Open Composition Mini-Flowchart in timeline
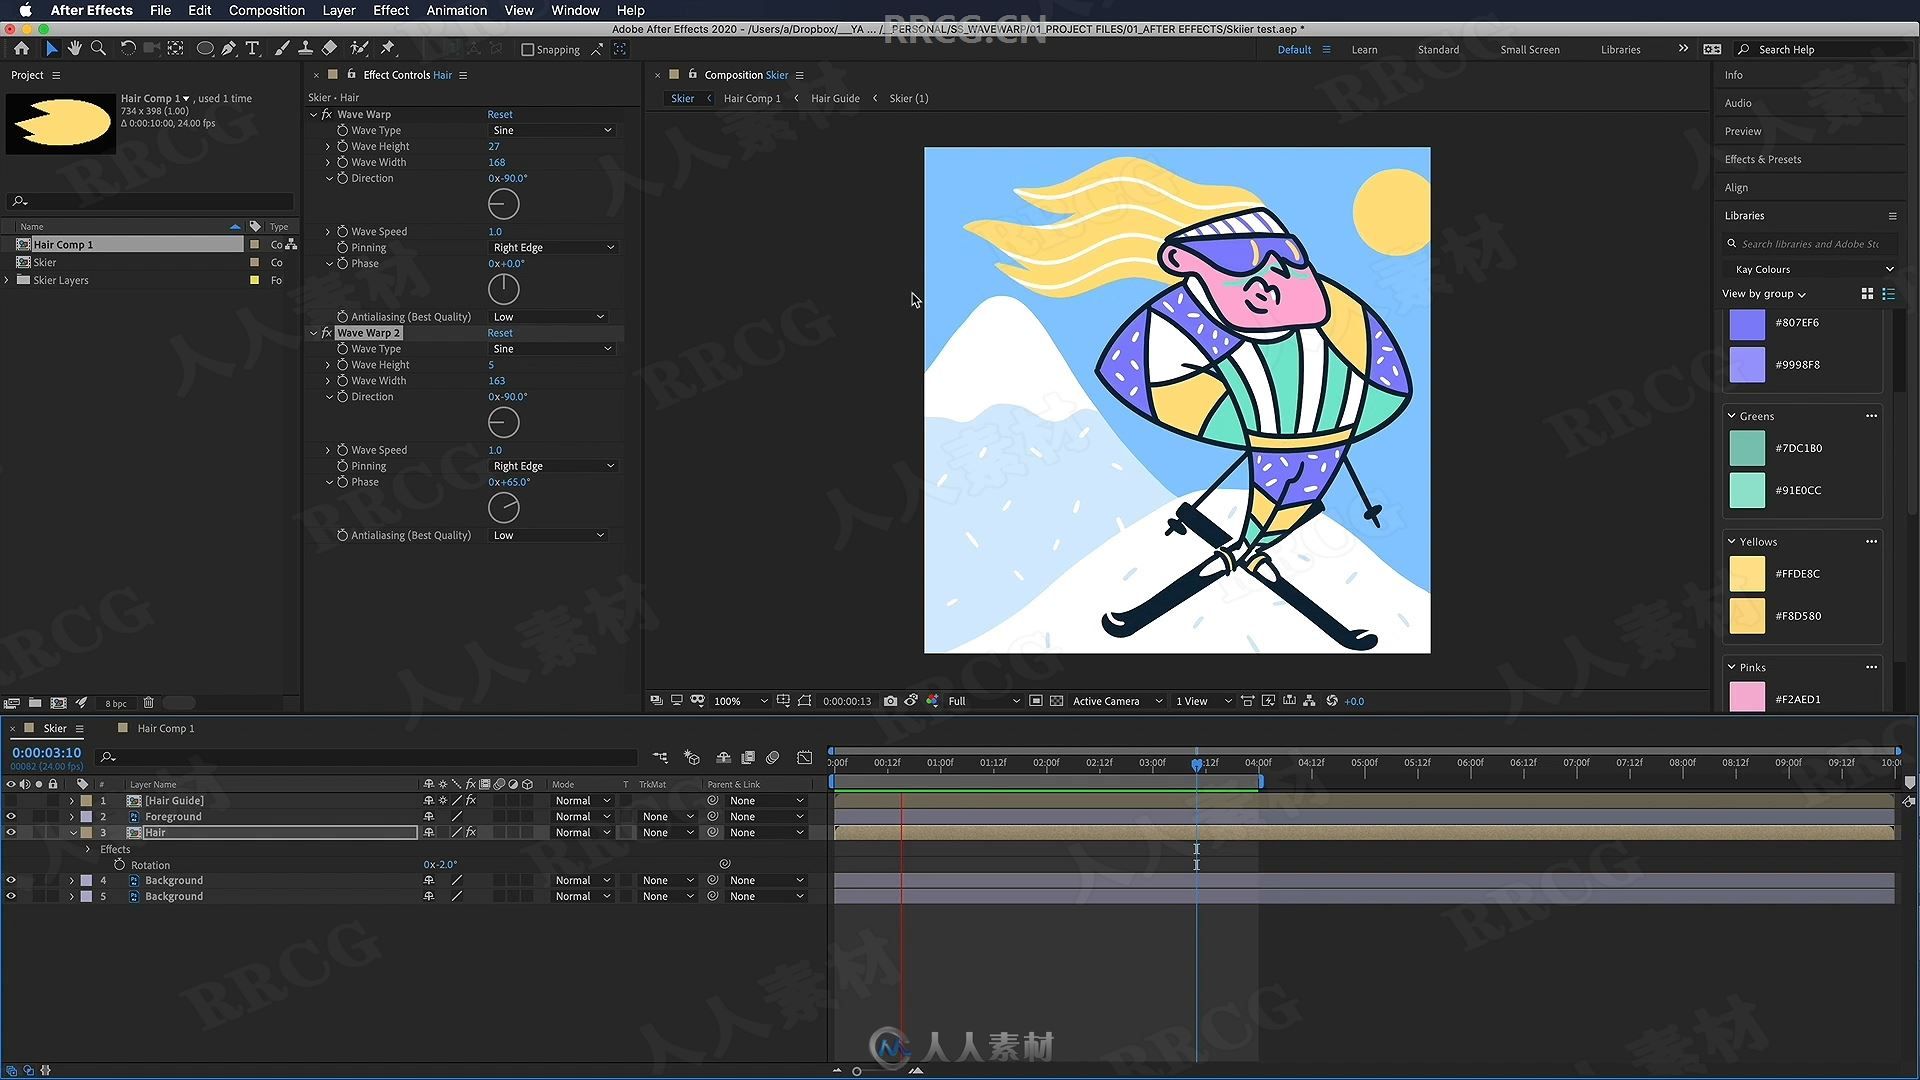 tap(660, 757)
